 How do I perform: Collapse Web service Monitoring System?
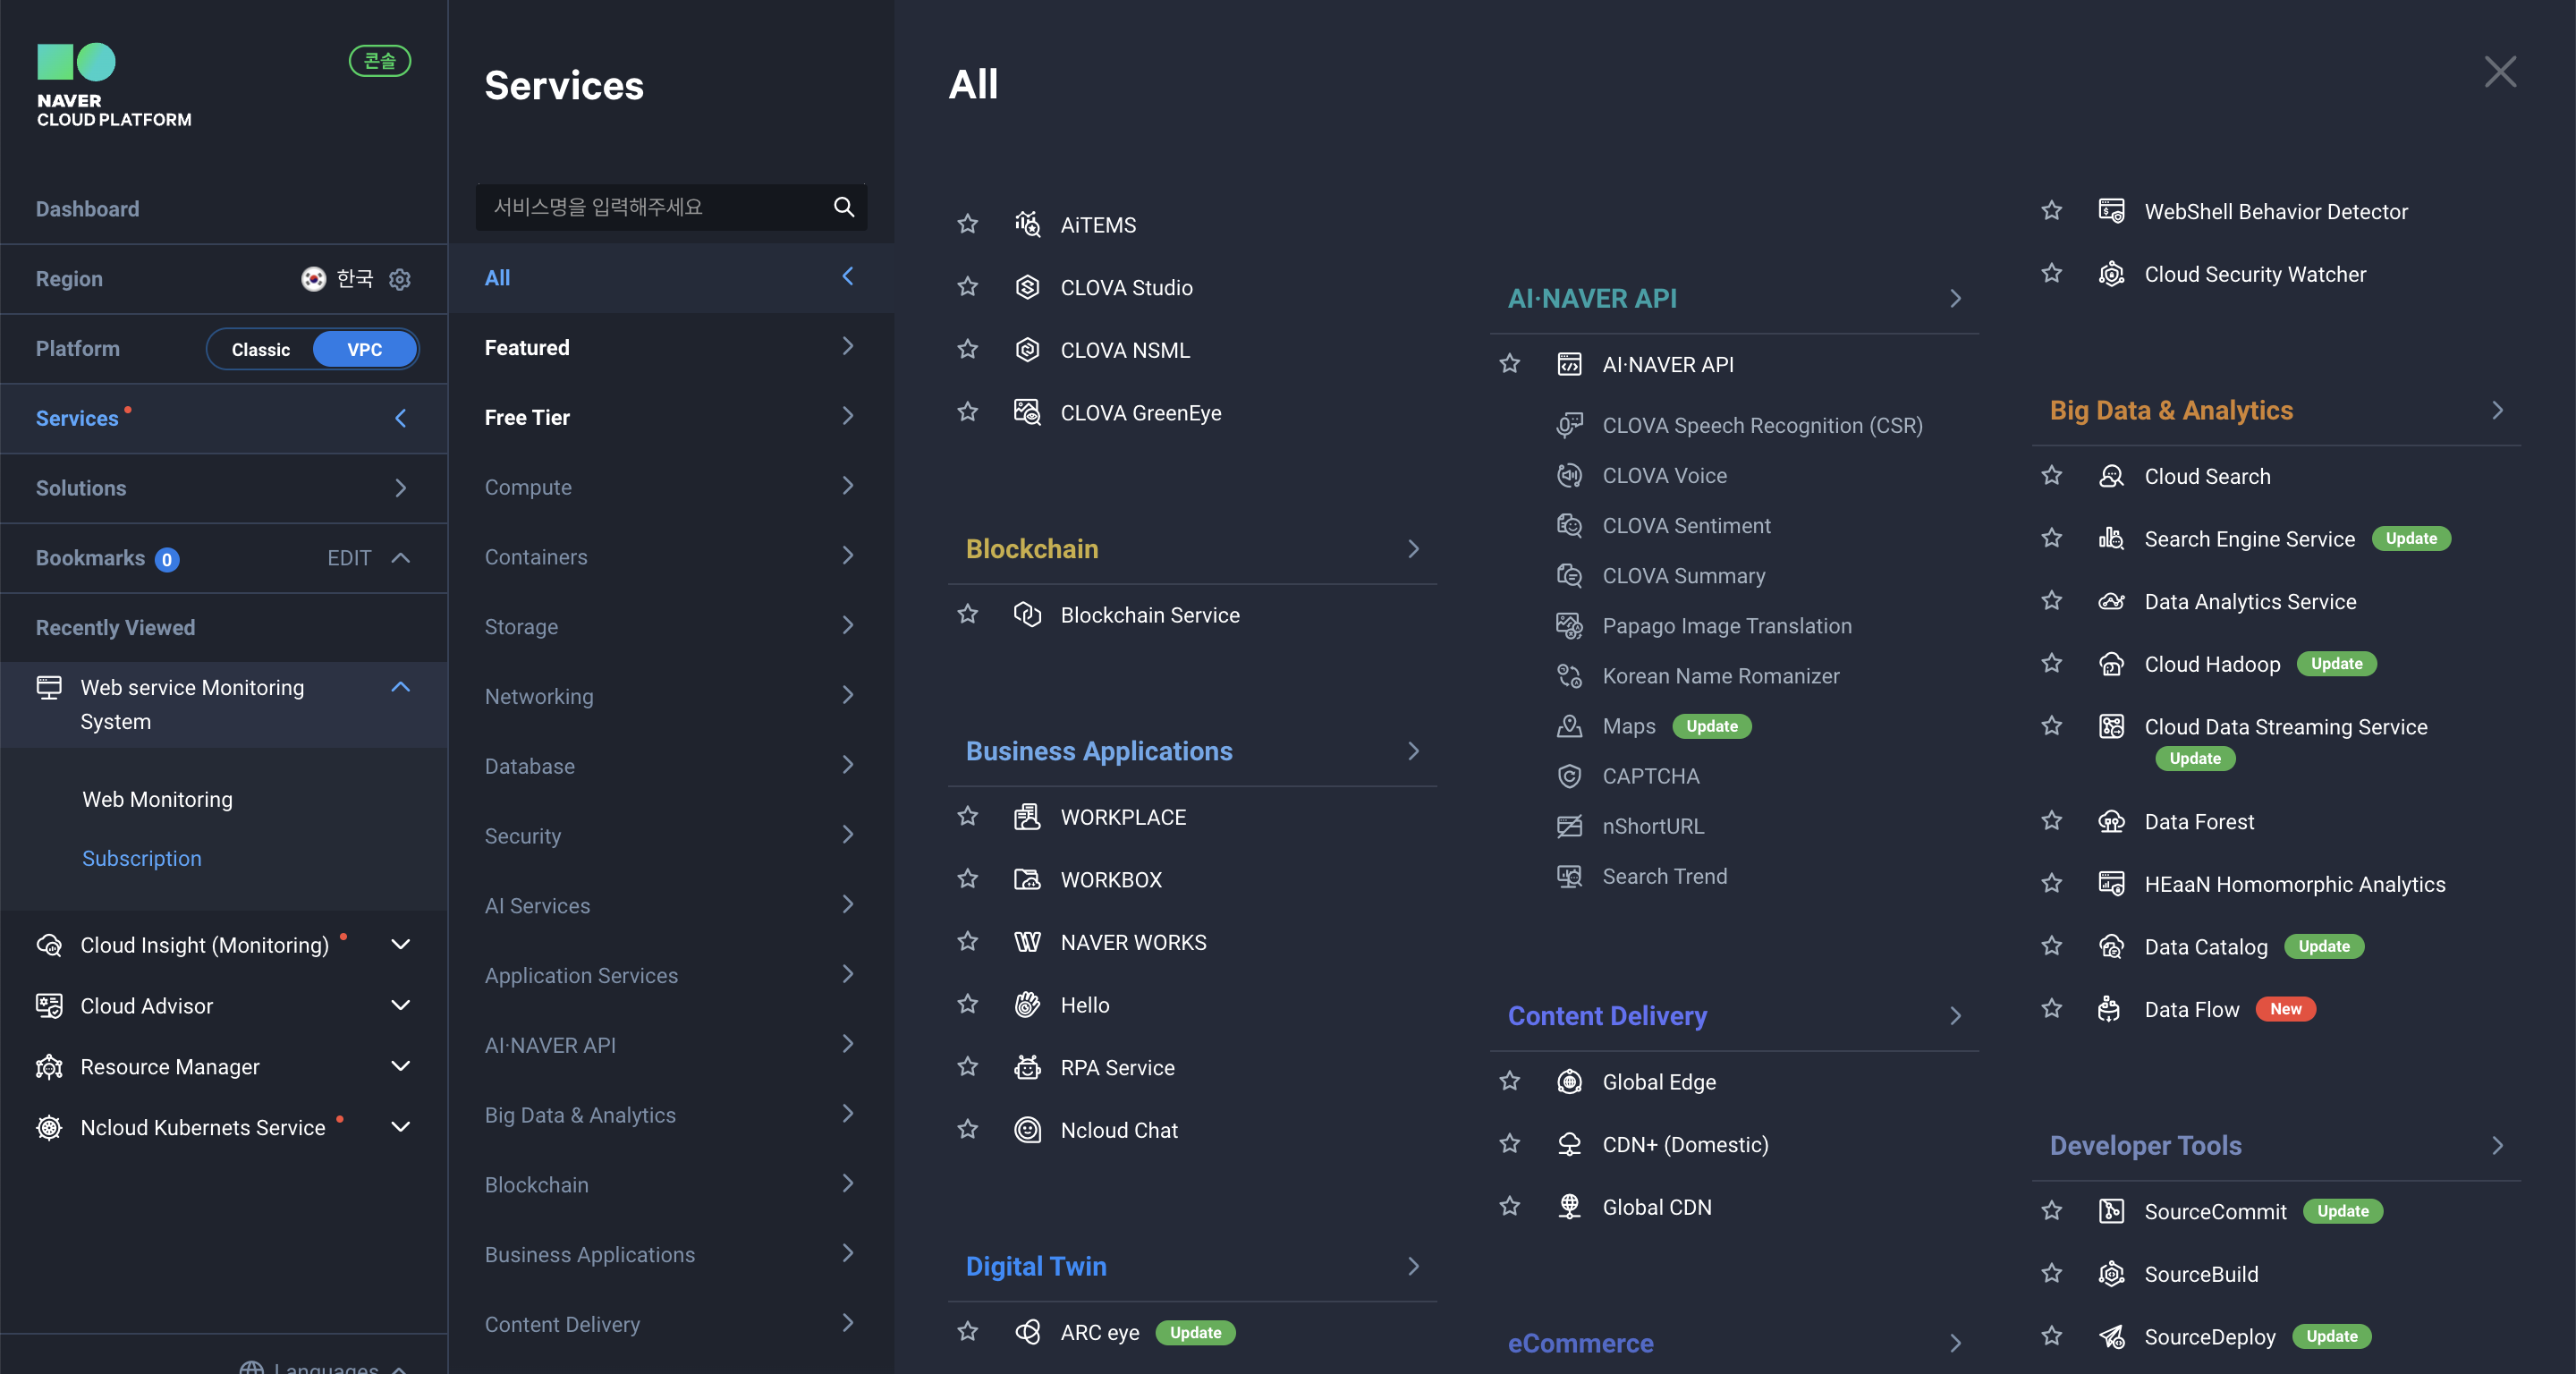pyautogui.click(x=400, y=687)
